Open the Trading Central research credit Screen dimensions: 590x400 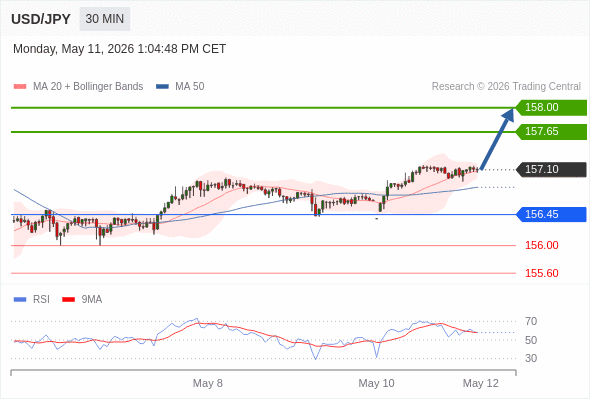click(x=506, y=87)
